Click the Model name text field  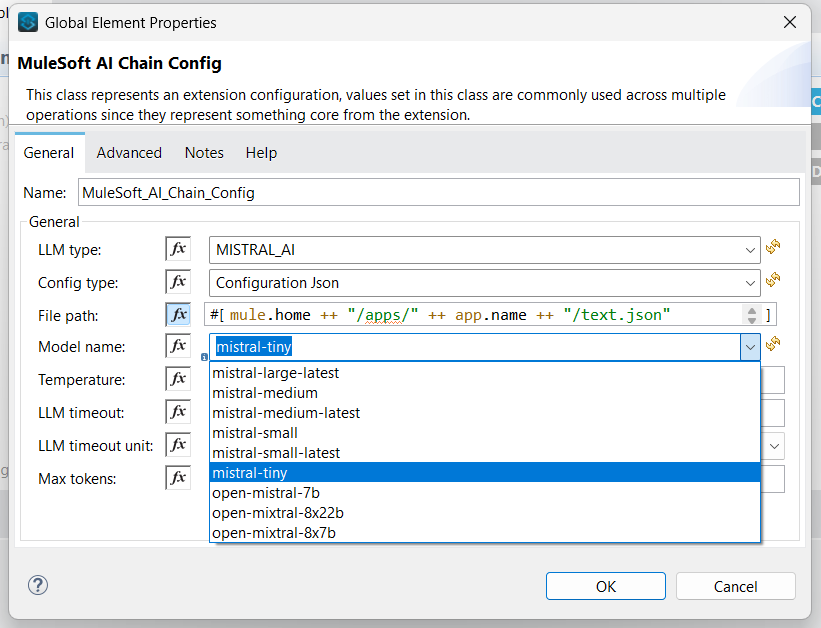pos(475,347)
